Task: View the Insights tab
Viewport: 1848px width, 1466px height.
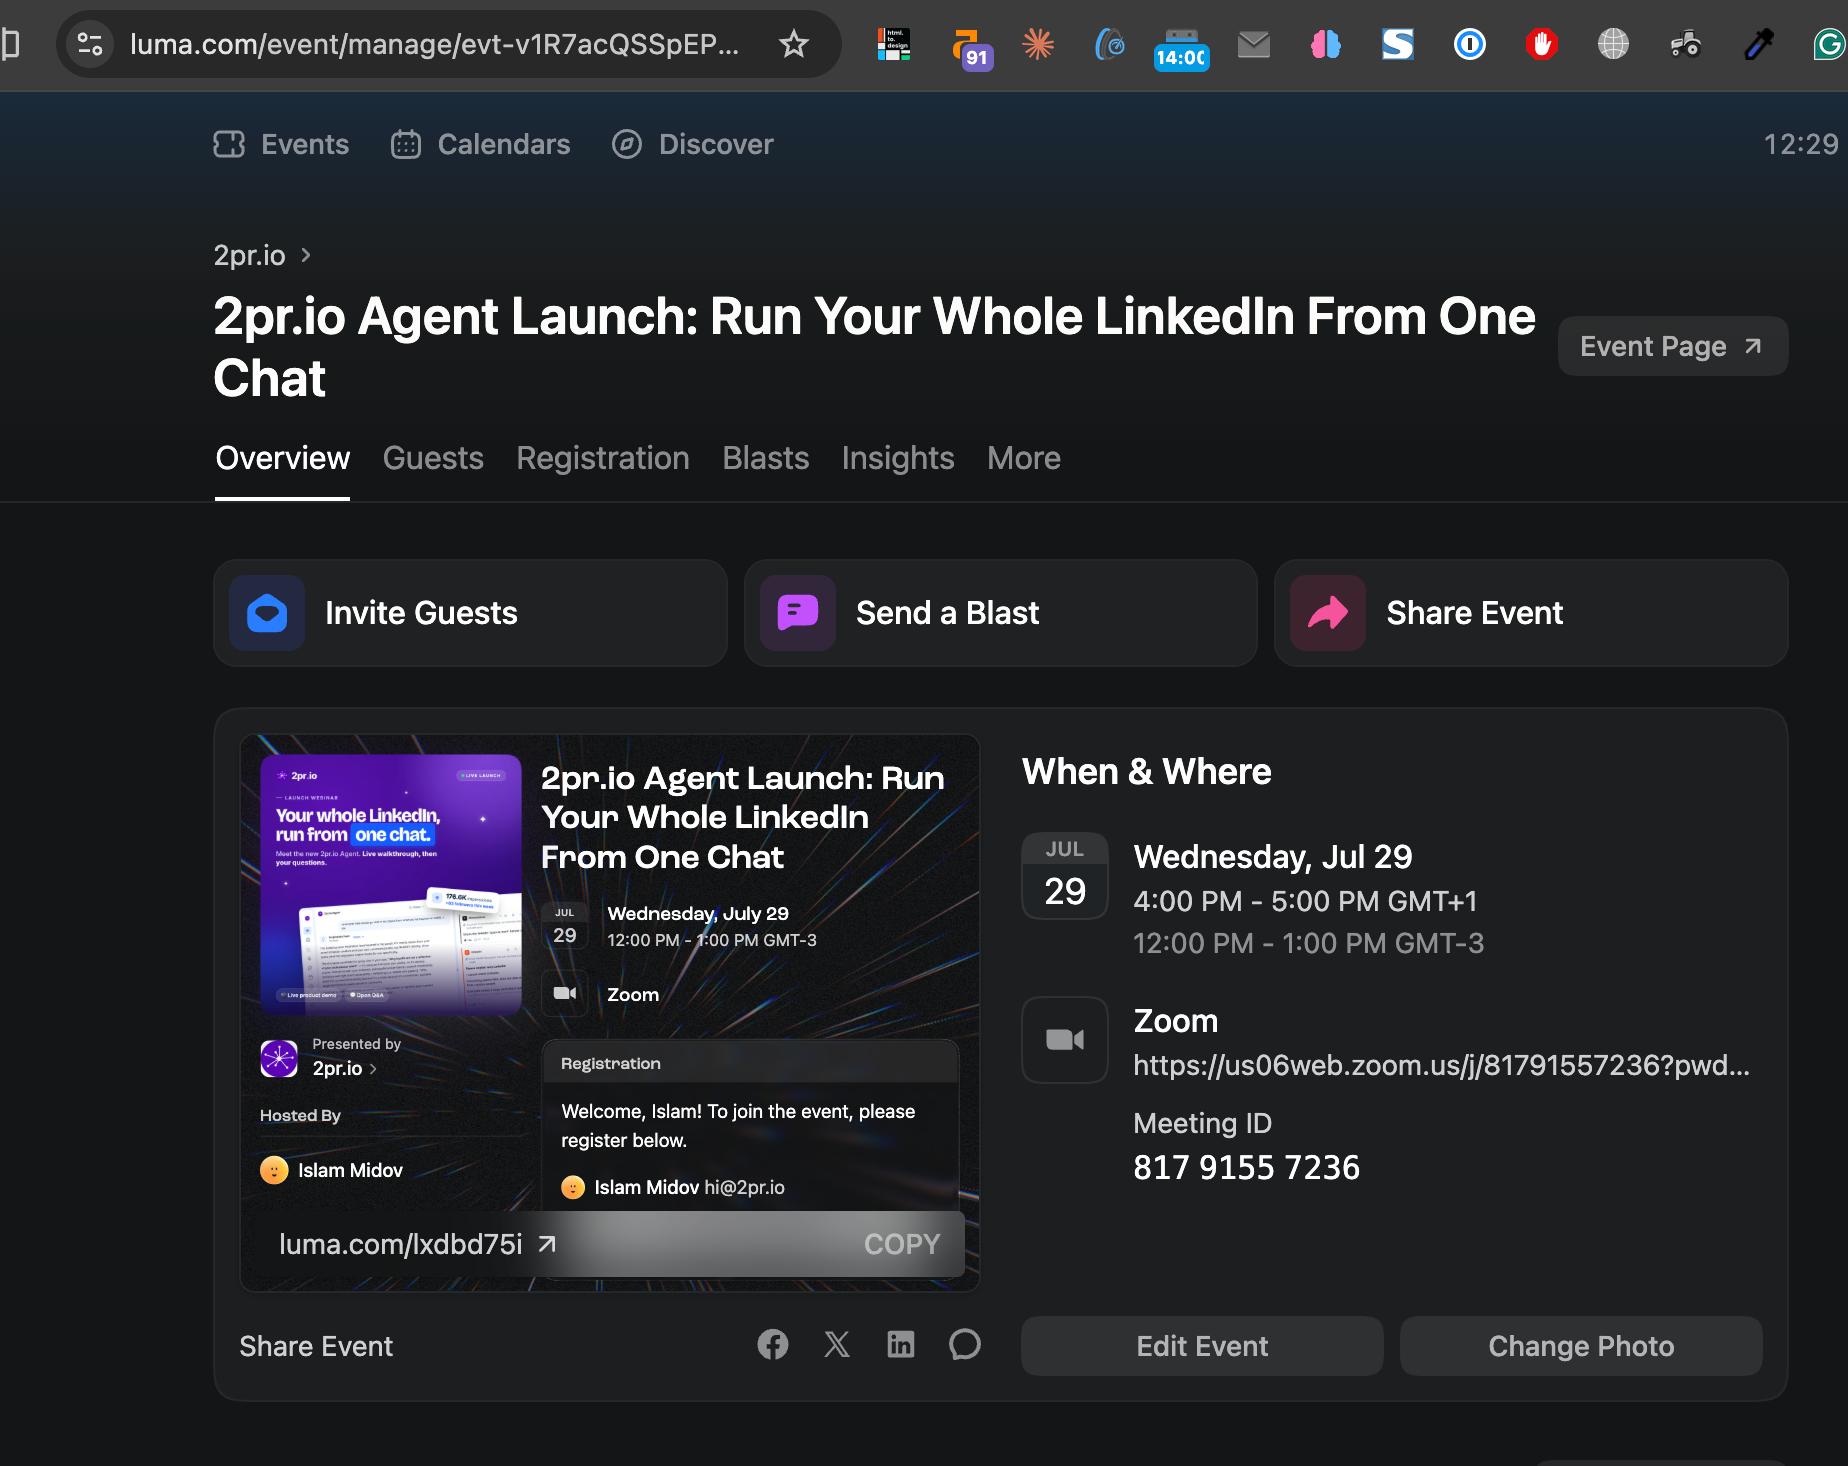Action: (898, 458)
